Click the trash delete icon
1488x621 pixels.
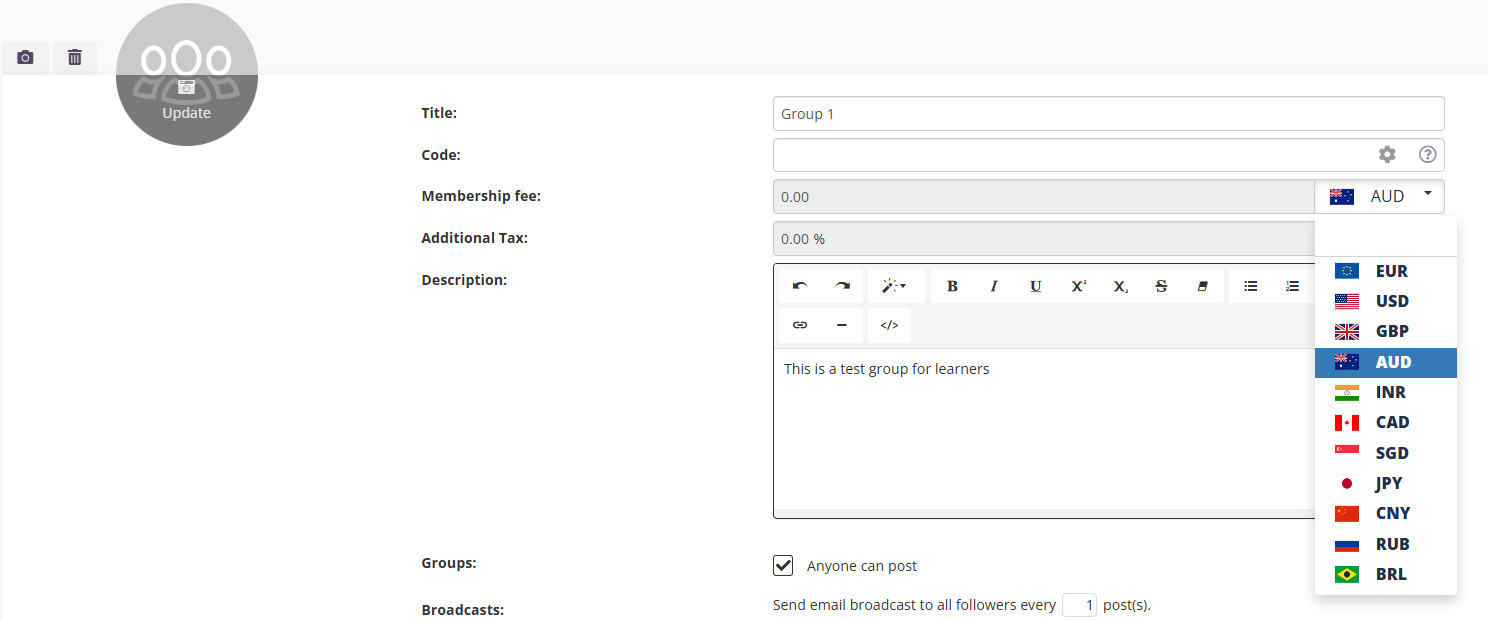[x=75, y=58]
